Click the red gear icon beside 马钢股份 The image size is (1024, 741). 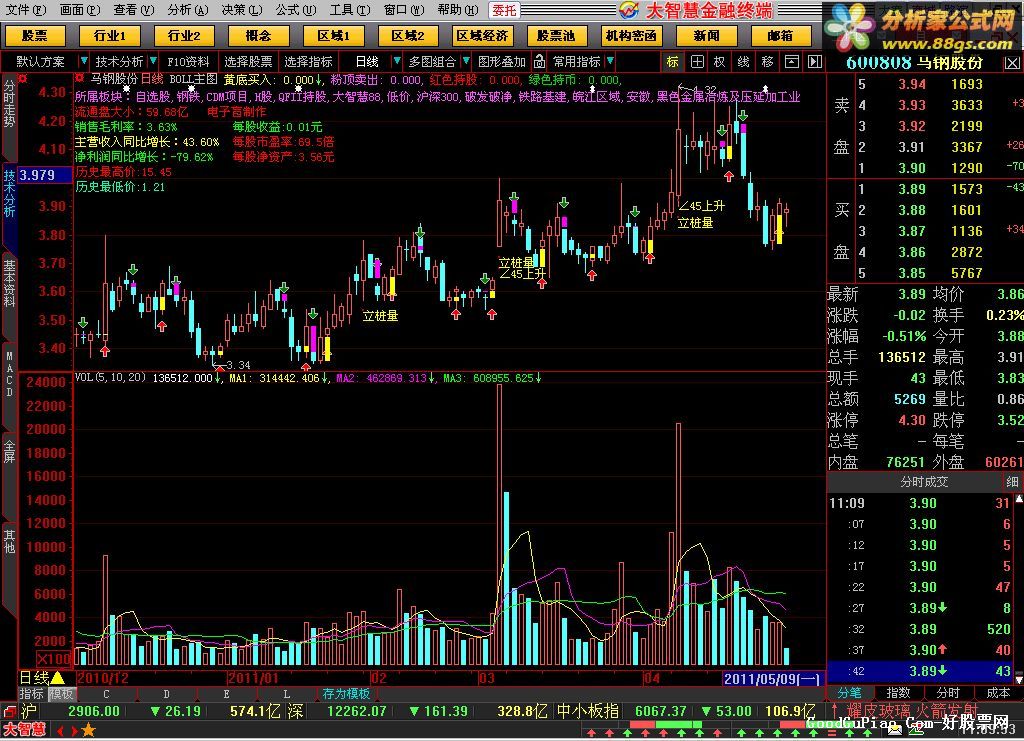pyautogui.click(x=80, y=78)
